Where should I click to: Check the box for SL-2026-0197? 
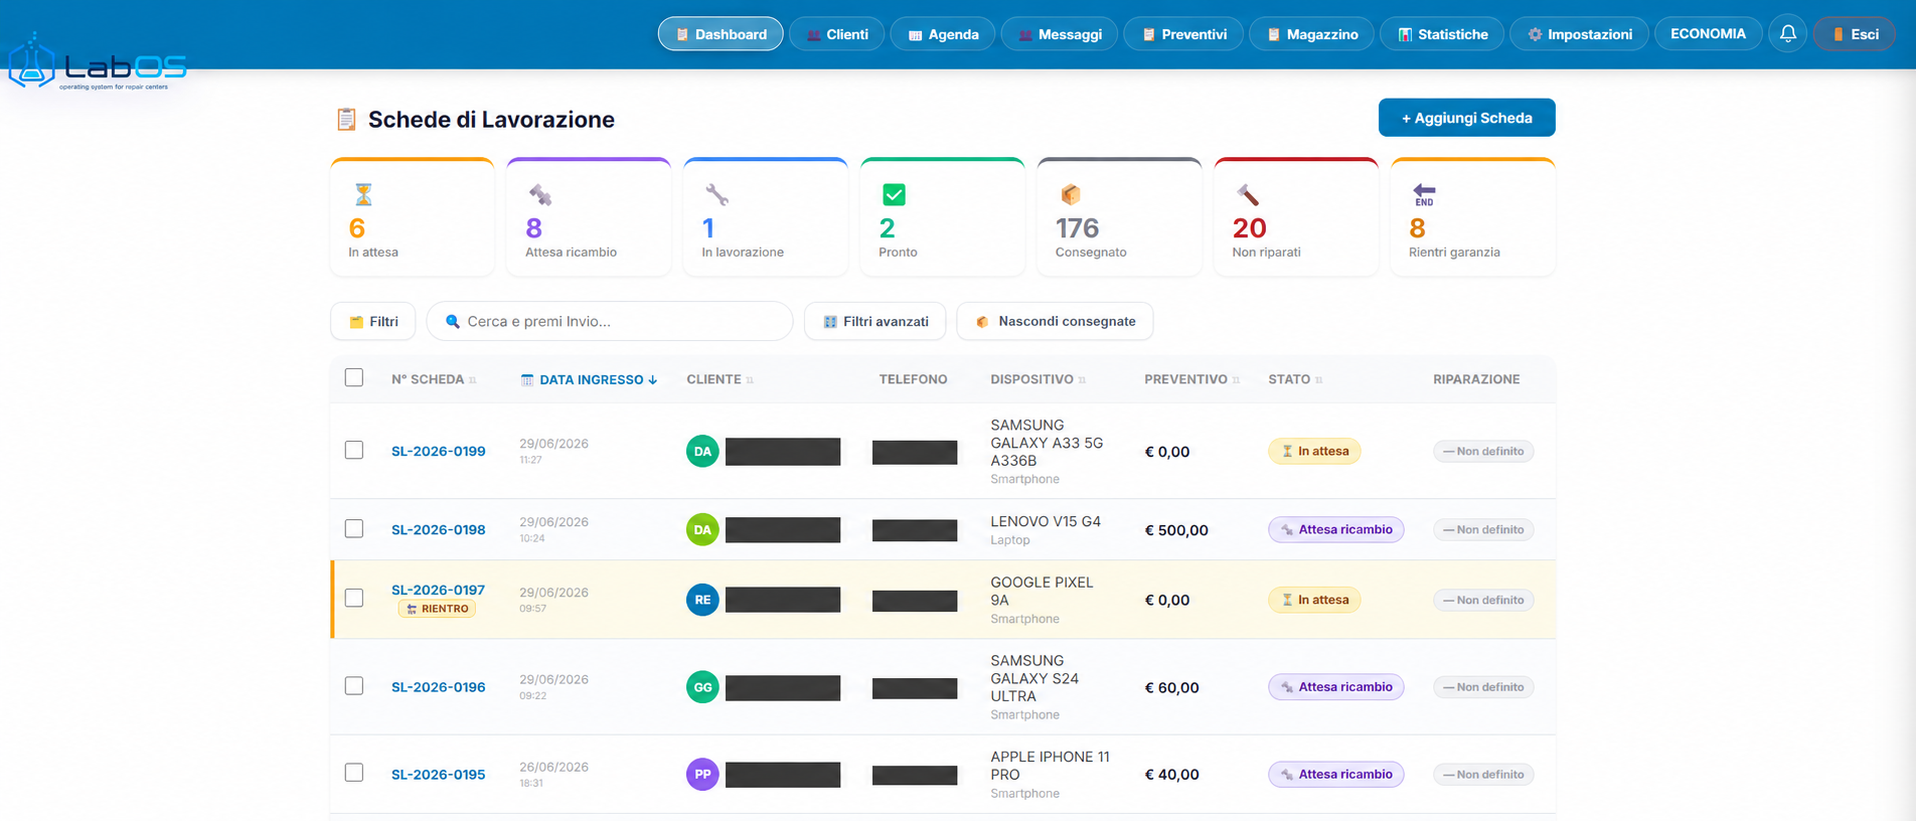point(354,598)
